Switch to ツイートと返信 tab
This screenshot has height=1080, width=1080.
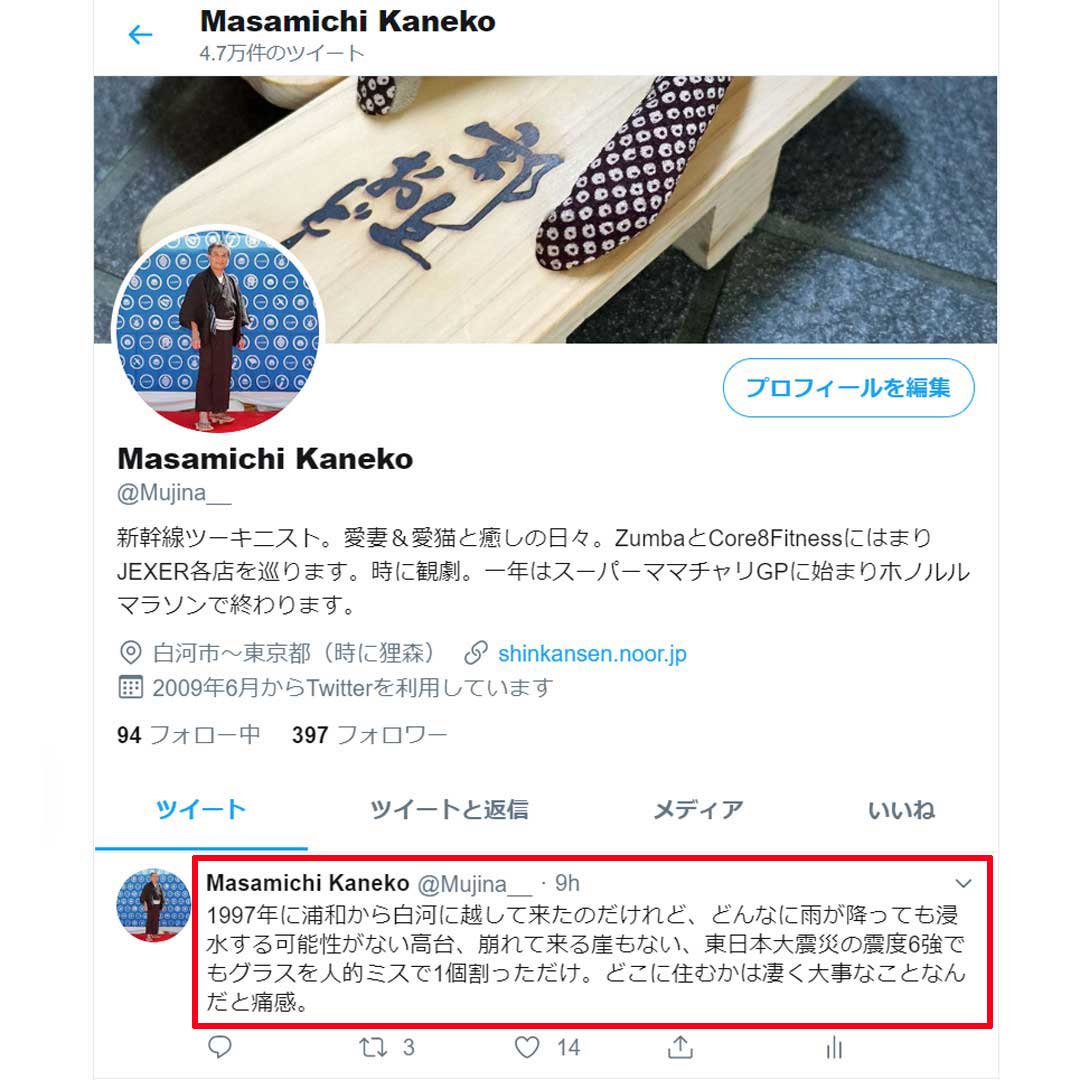click(449, 809)
